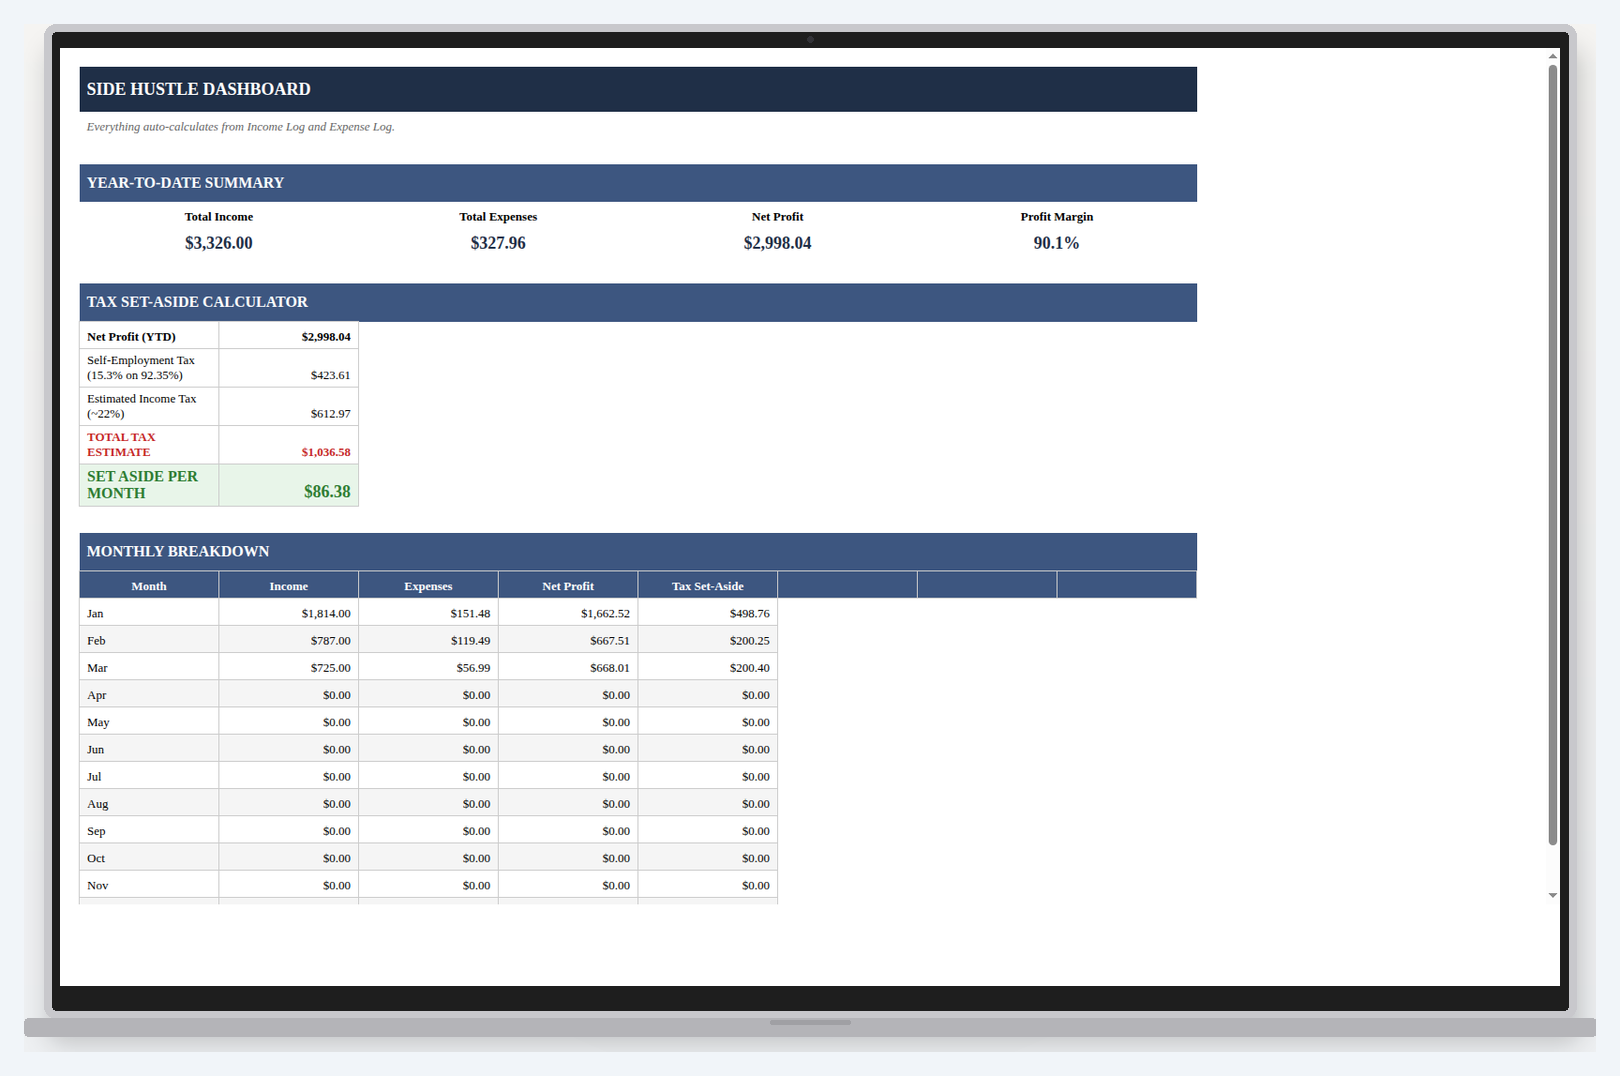Click the SET ASIDE PER MONTH label
Viewport: 1620px width, 1076px height.
pos(149,485)
